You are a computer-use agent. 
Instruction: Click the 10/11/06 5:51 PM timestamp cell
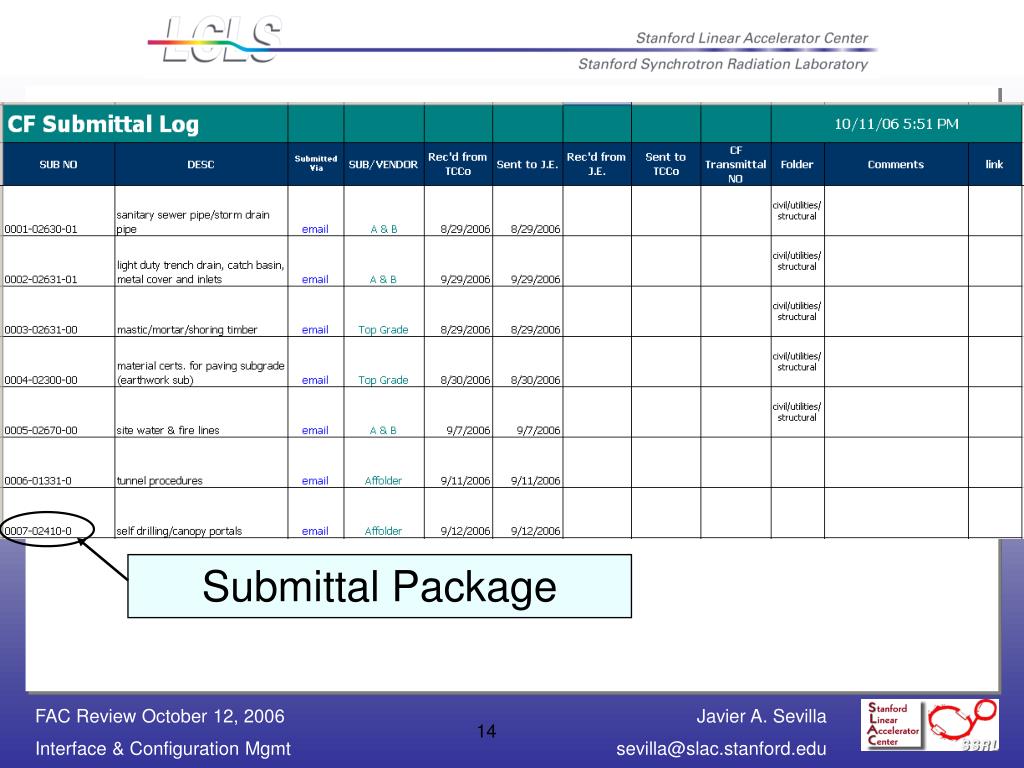(896, 124)
